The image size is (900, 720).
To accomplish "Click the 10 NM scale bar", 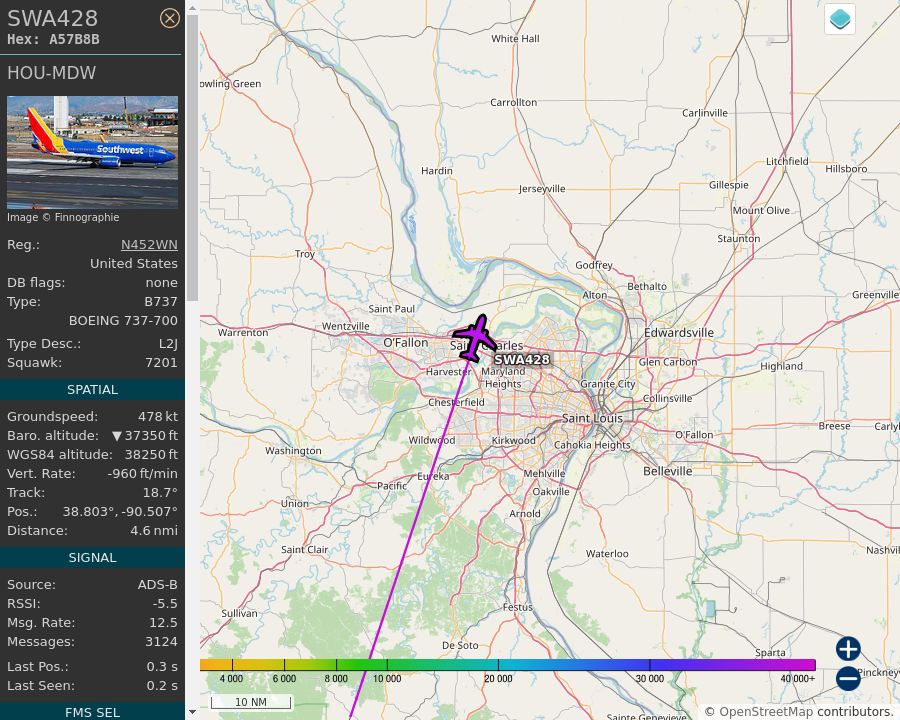I will 251,702.
